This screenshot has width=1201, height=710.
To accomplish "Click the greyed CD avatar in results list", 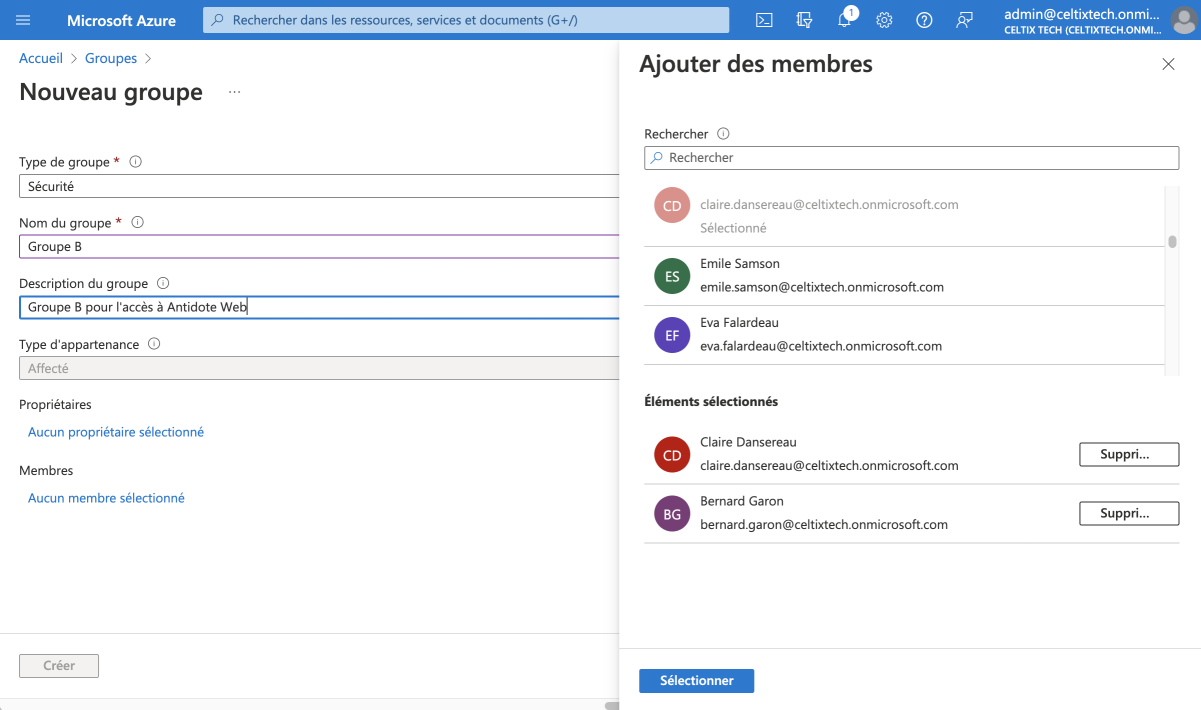I will coord(672,205).
